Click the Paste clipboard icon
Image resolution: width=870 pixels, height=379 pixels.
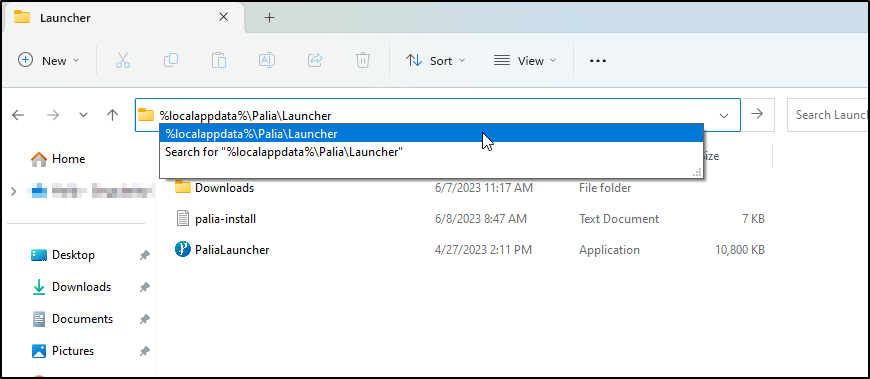219,60
